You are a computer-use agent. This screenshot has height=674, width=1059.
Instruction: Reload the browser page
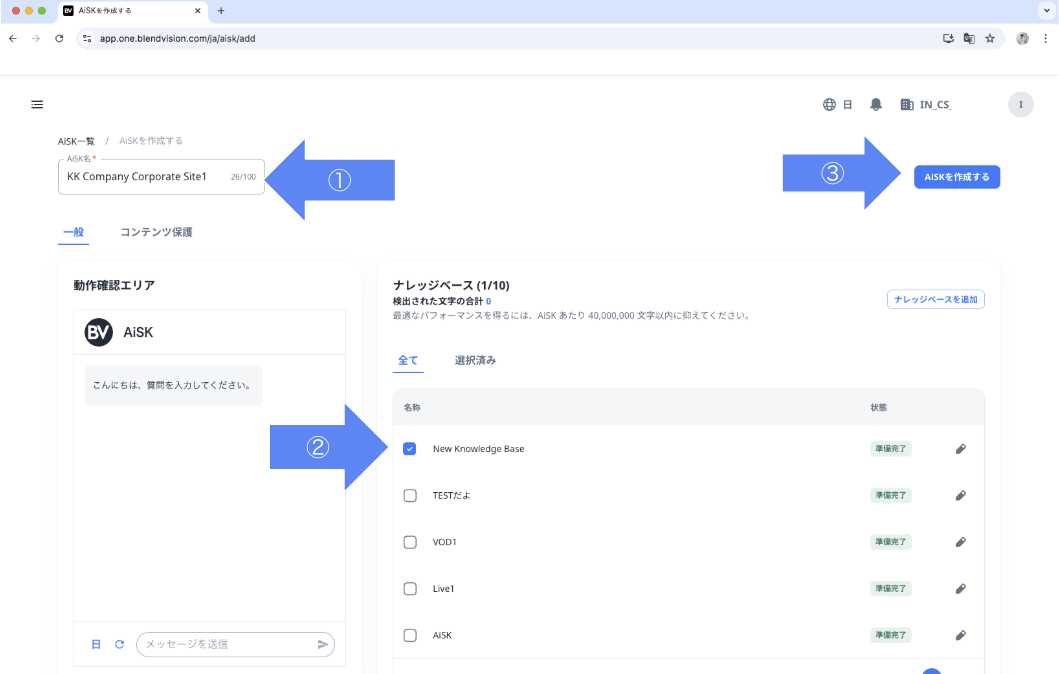[x=59, y=38]
